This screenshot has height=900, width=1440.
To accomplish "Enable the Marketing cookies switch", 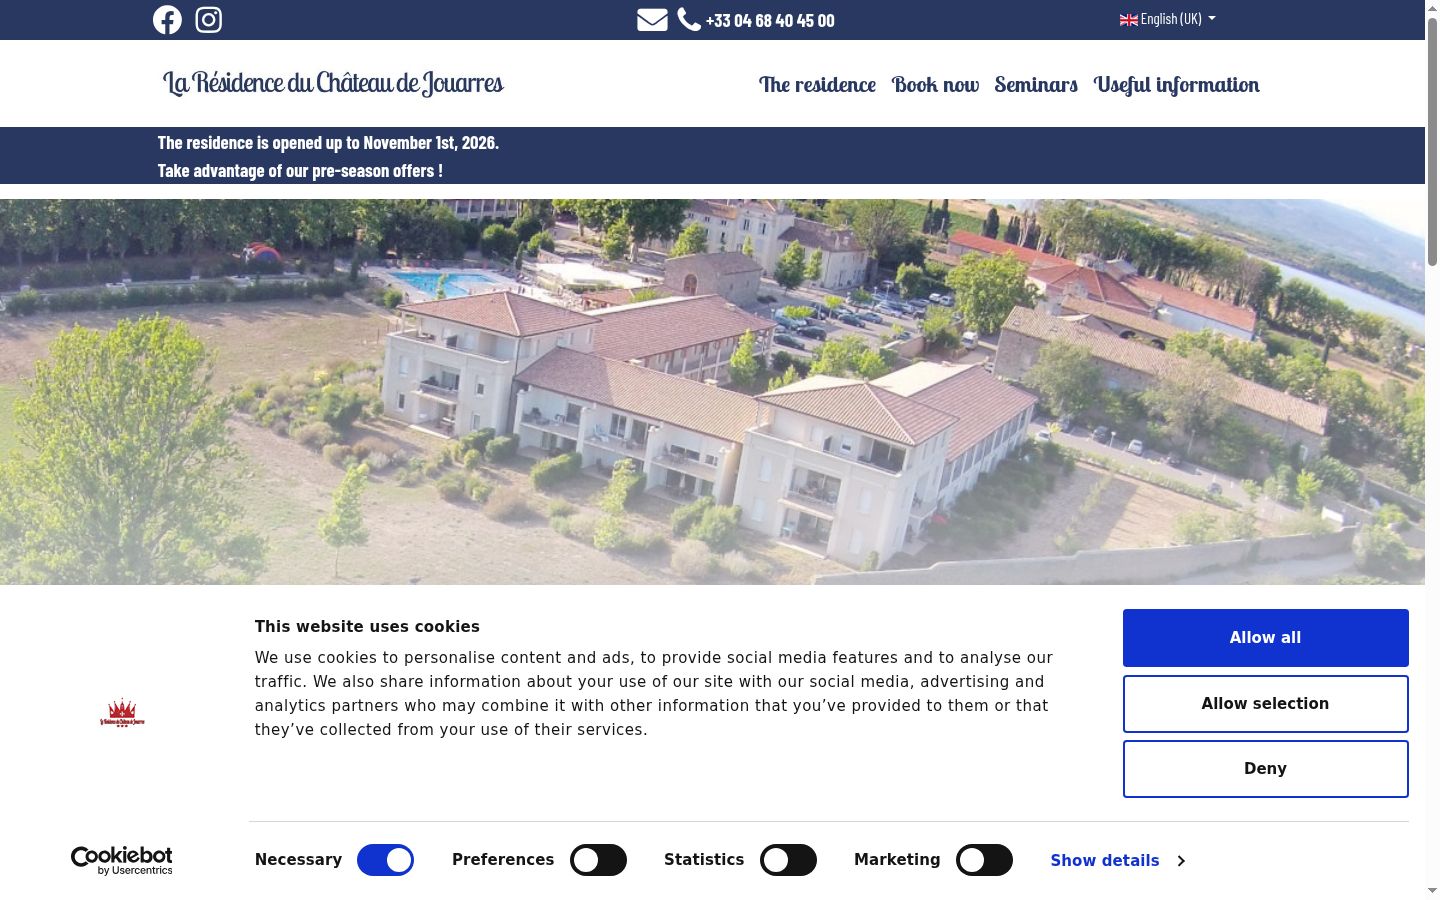I will 984,860.
